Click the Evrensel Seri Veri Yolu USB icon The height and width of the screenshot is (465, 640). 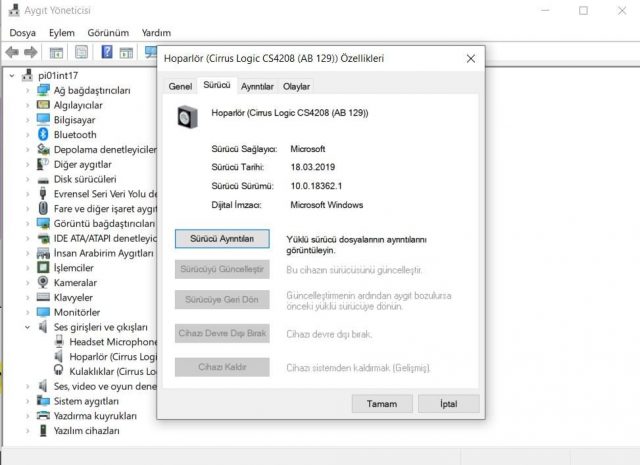[x=43, y=194]
